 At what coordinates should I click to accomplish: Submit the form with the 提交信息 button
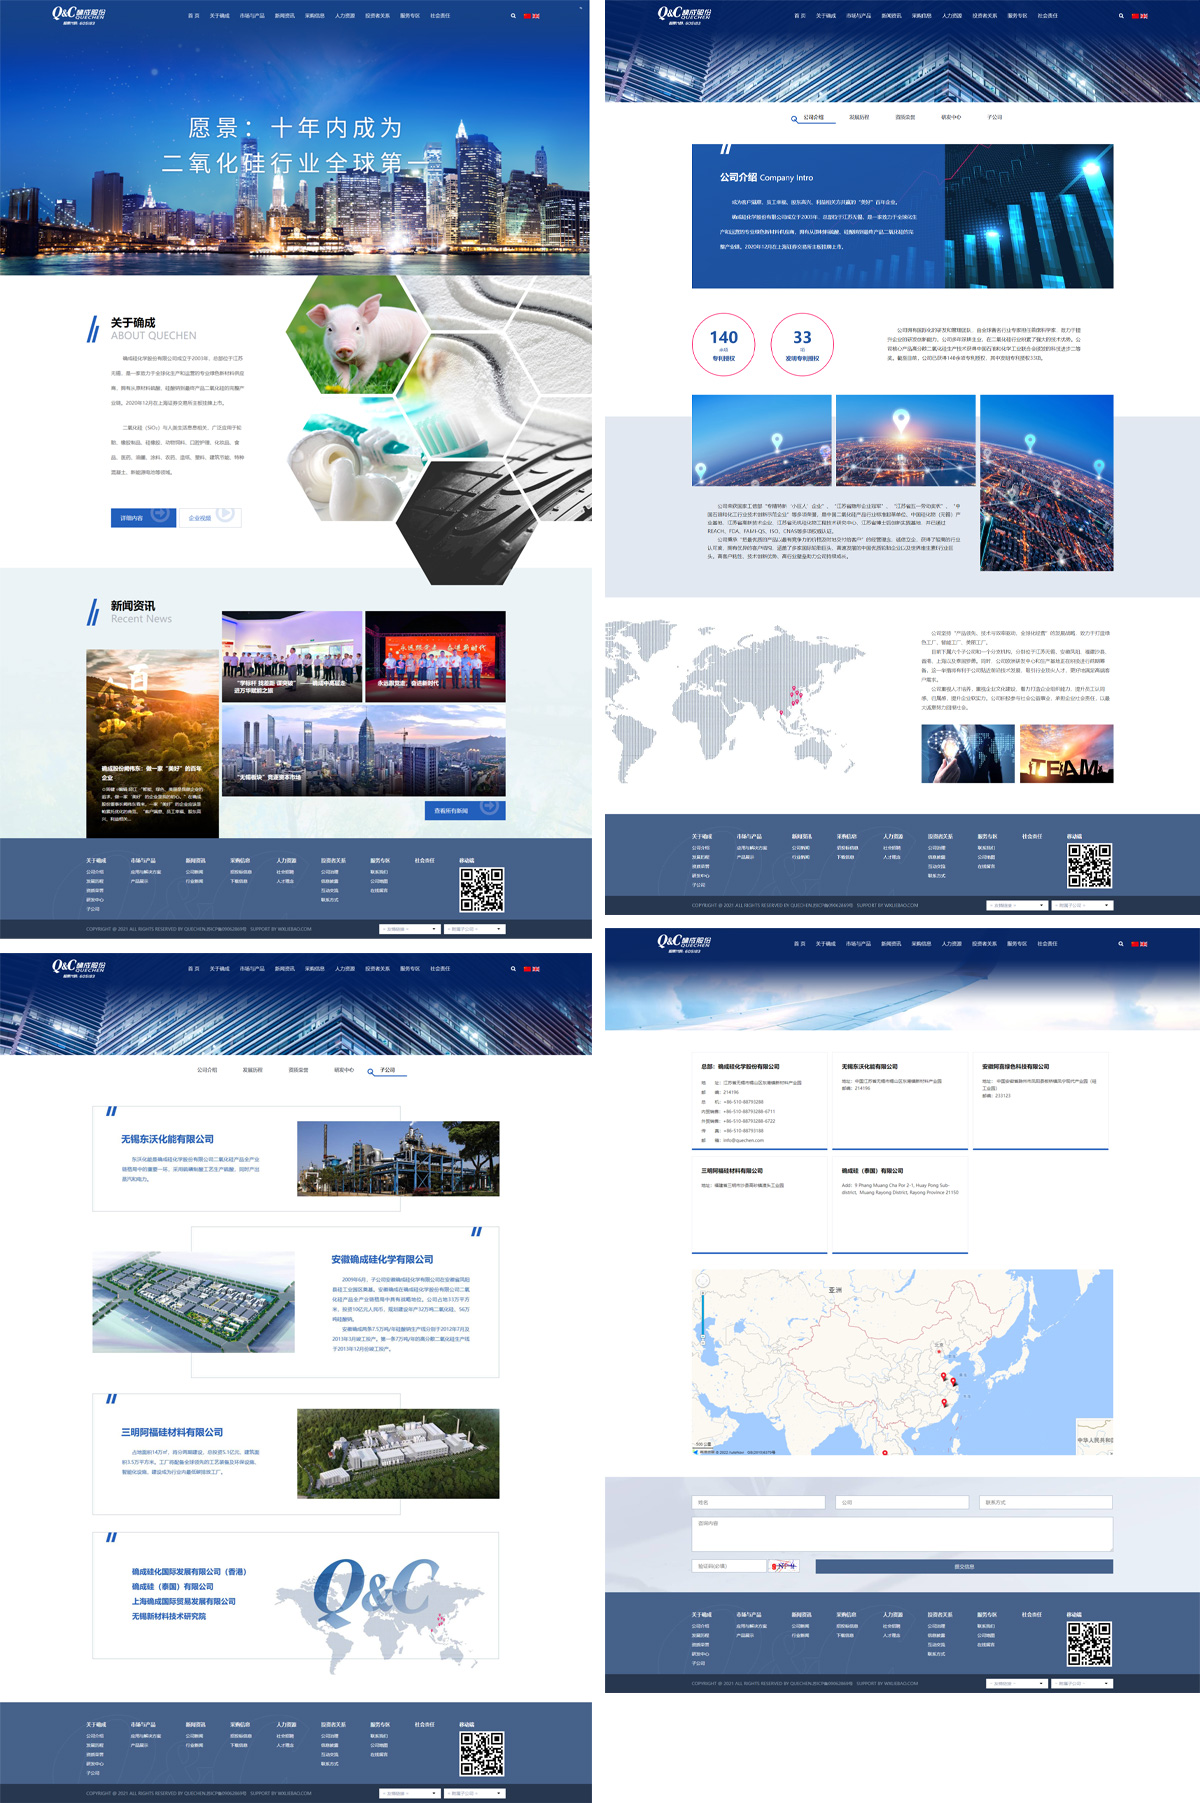pyautogui.click(x=963, y=1566)
